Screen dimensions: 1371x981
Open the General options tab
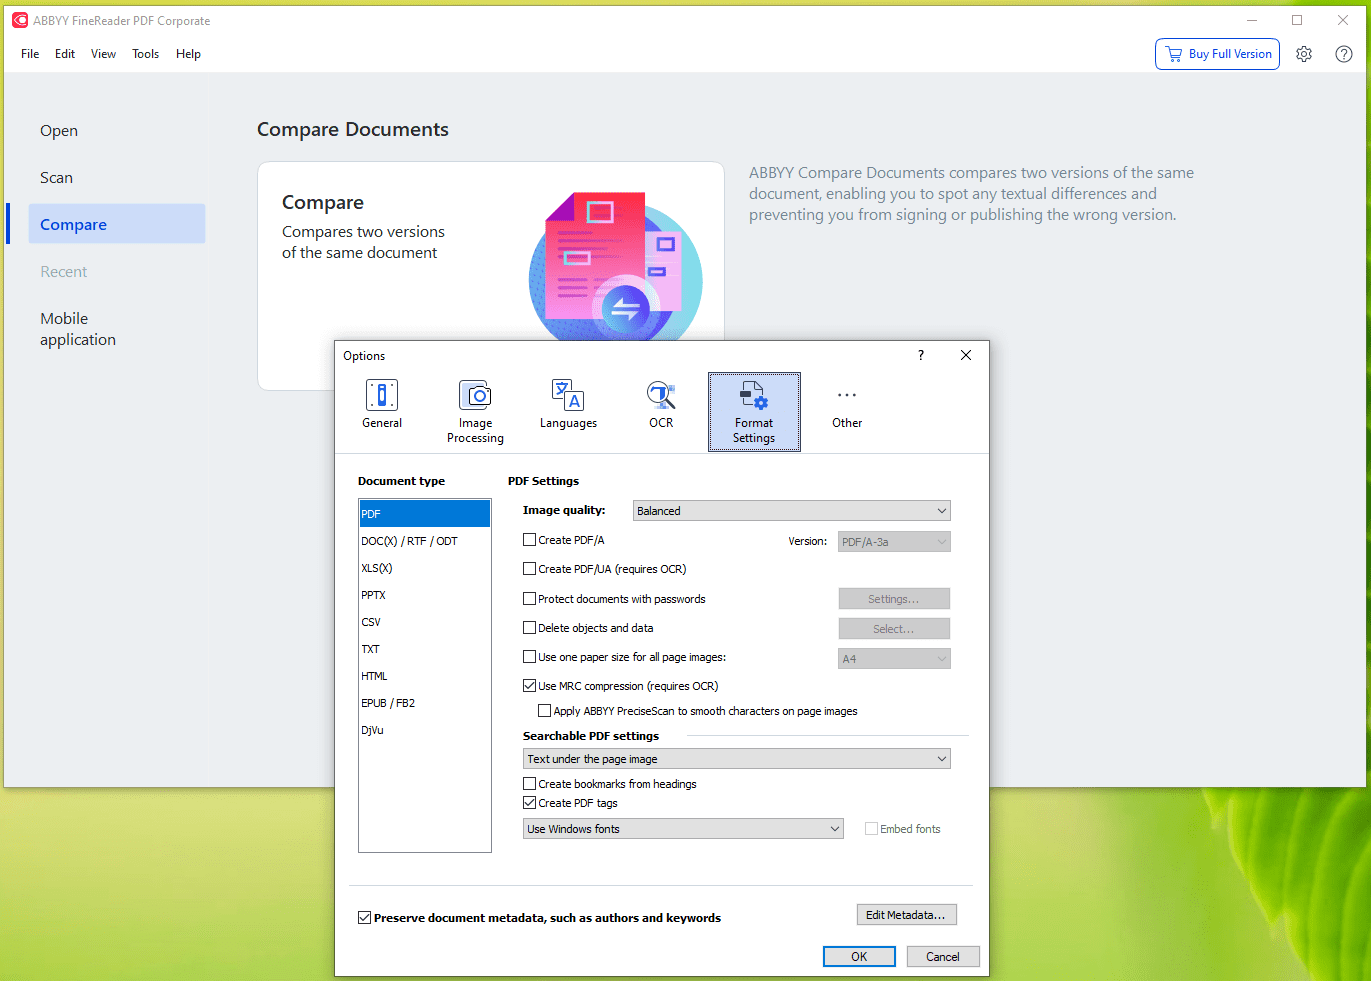click(382, 405)
